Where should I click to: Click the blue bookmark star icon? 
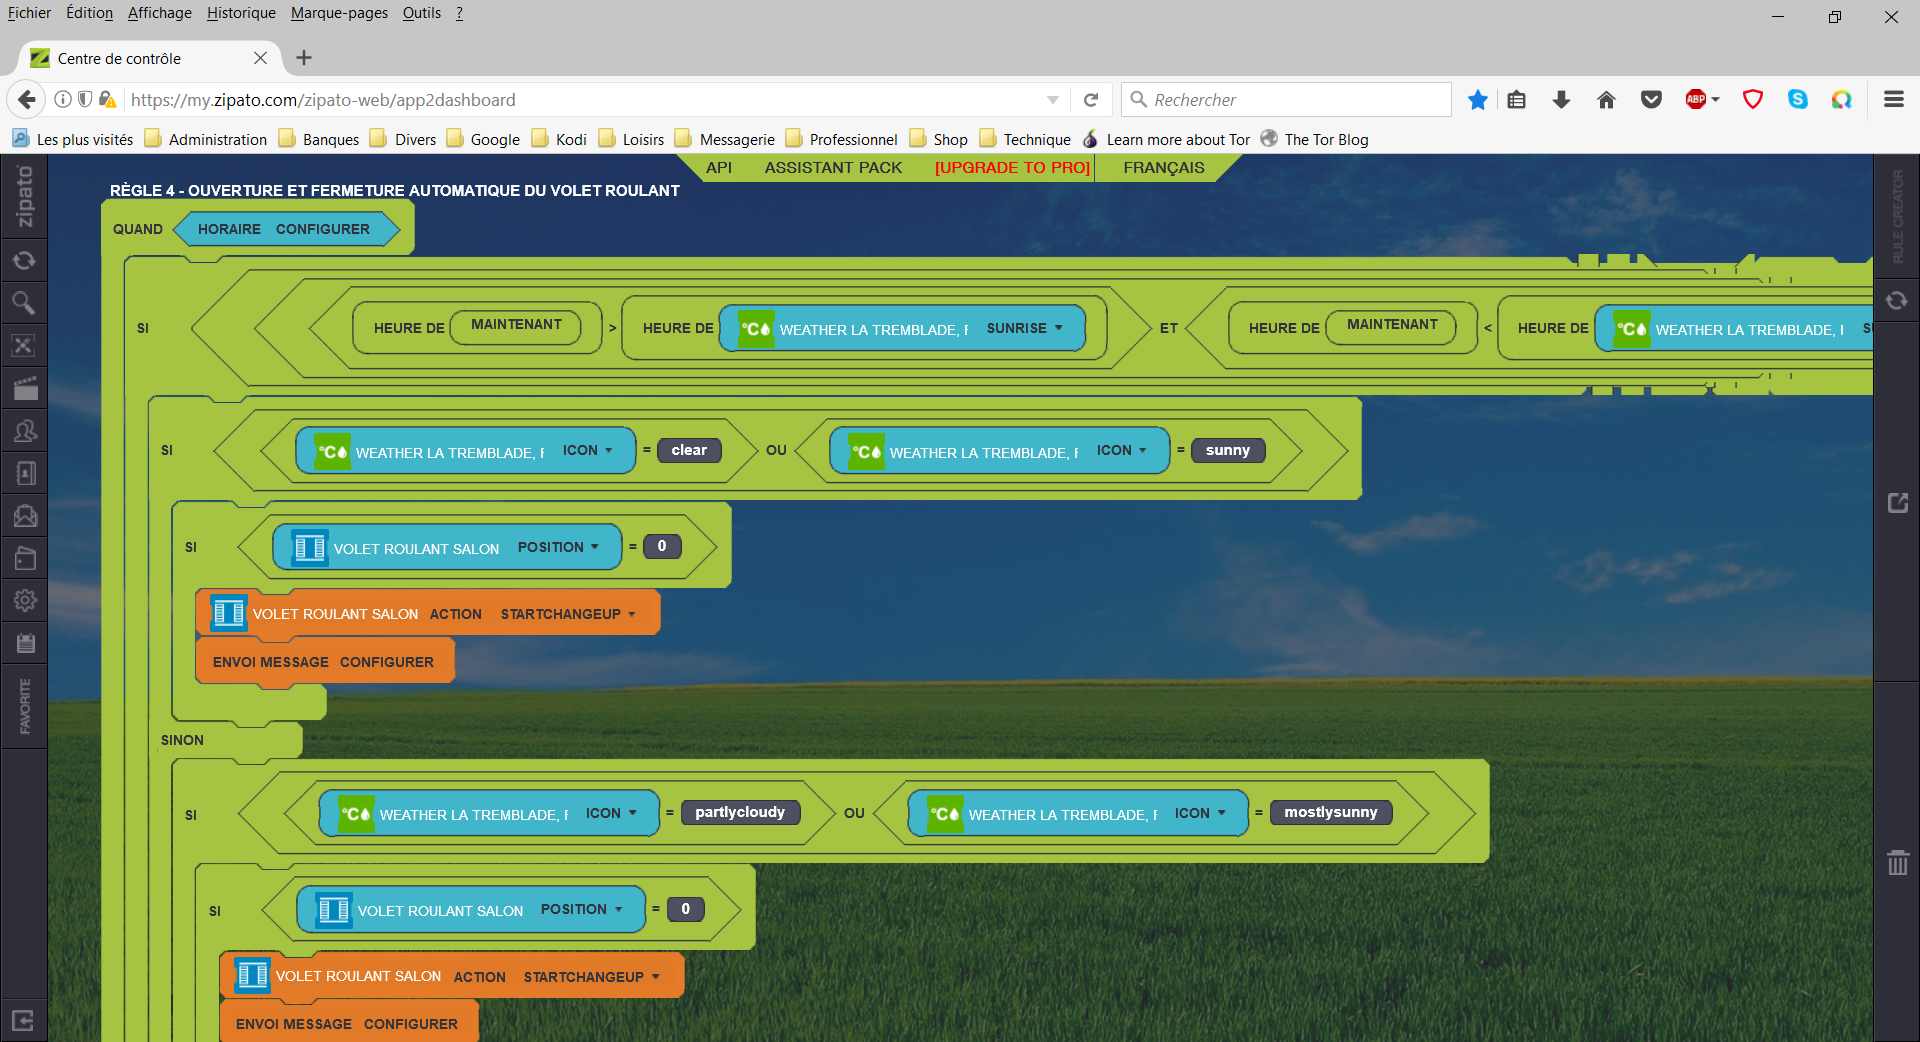point(1477,99)
